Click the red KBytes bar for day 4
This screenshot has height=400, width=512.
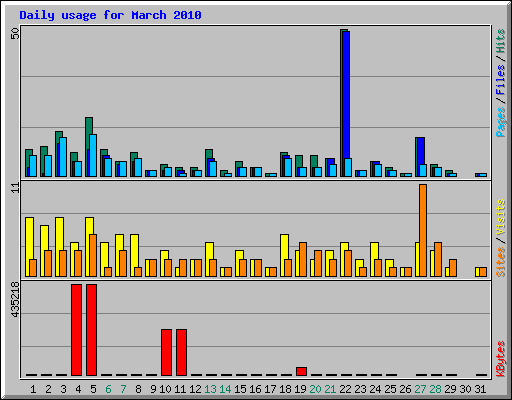[76, 330]
